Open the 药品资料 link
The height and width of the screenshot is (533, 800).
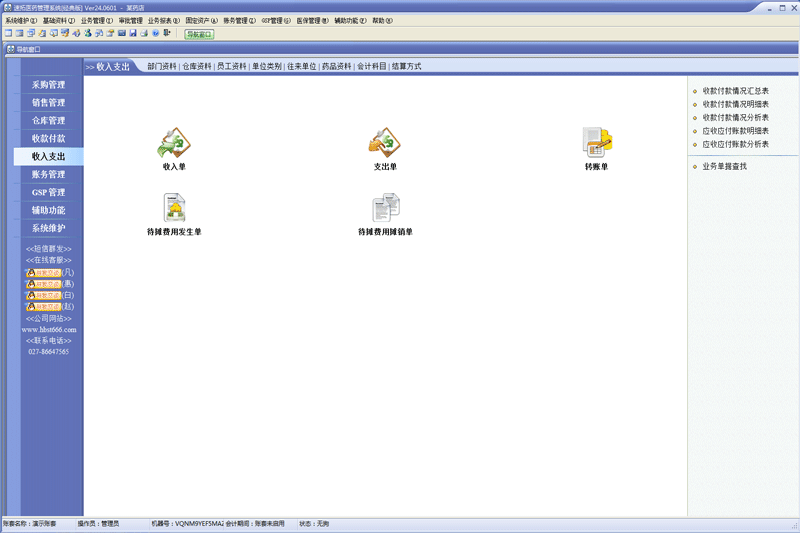point(337,67)
